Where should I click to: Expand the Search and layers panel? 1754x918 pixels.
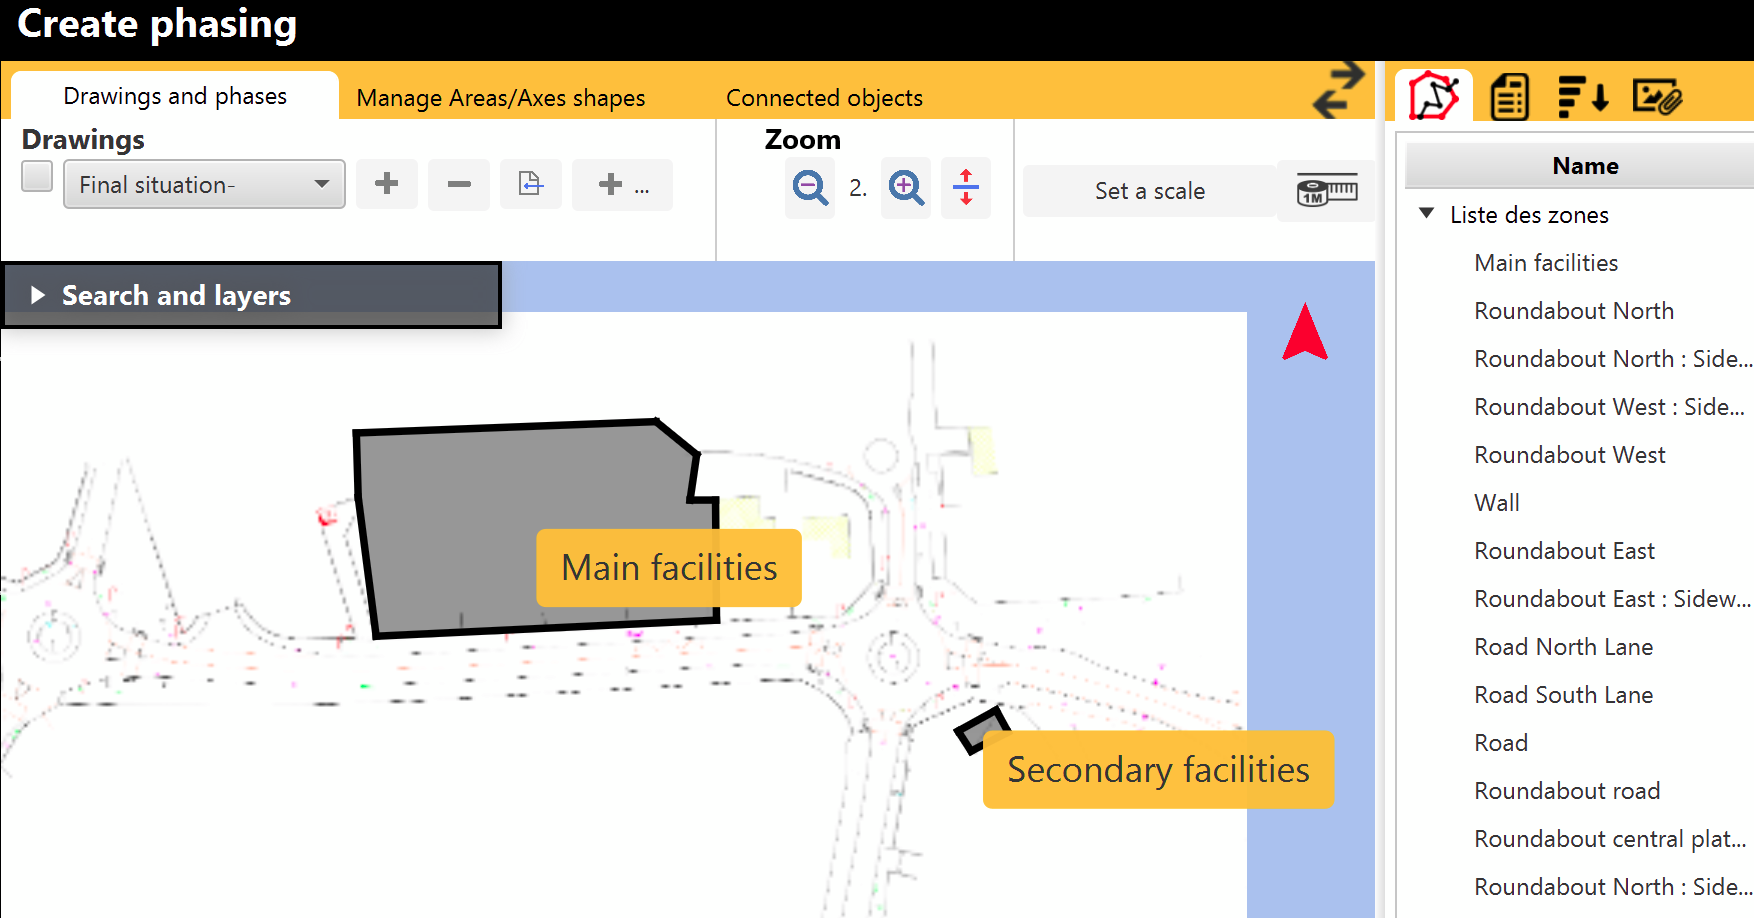click(x=38, y=295)
